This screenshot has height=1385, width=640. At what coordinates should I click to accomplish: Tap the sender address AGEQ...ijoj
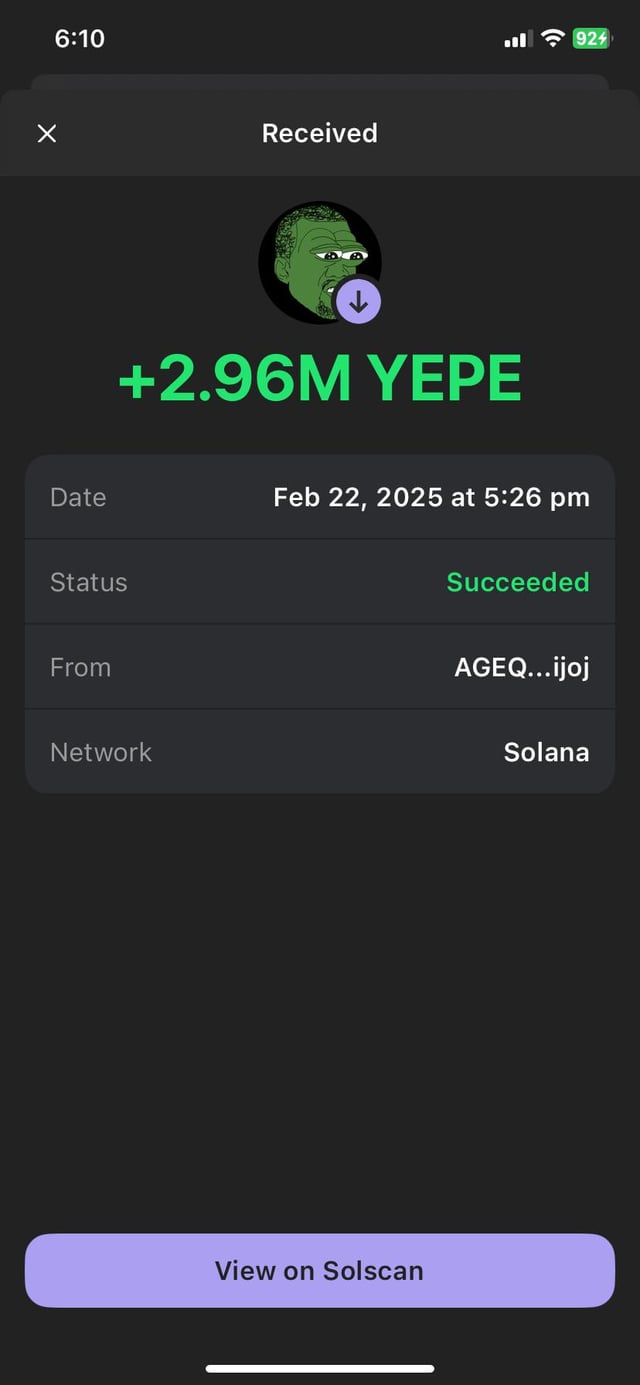pos(521,667)
